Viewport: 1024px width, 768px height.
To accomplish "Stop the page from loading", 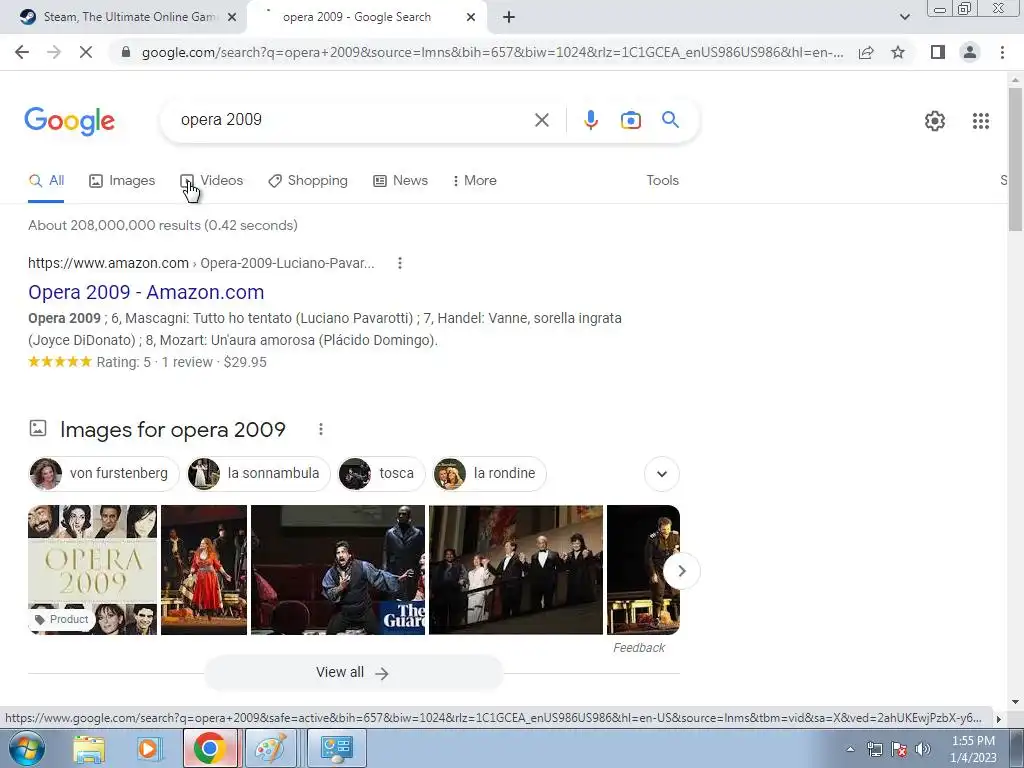I will pyautogui.click(x=86, y=52).
